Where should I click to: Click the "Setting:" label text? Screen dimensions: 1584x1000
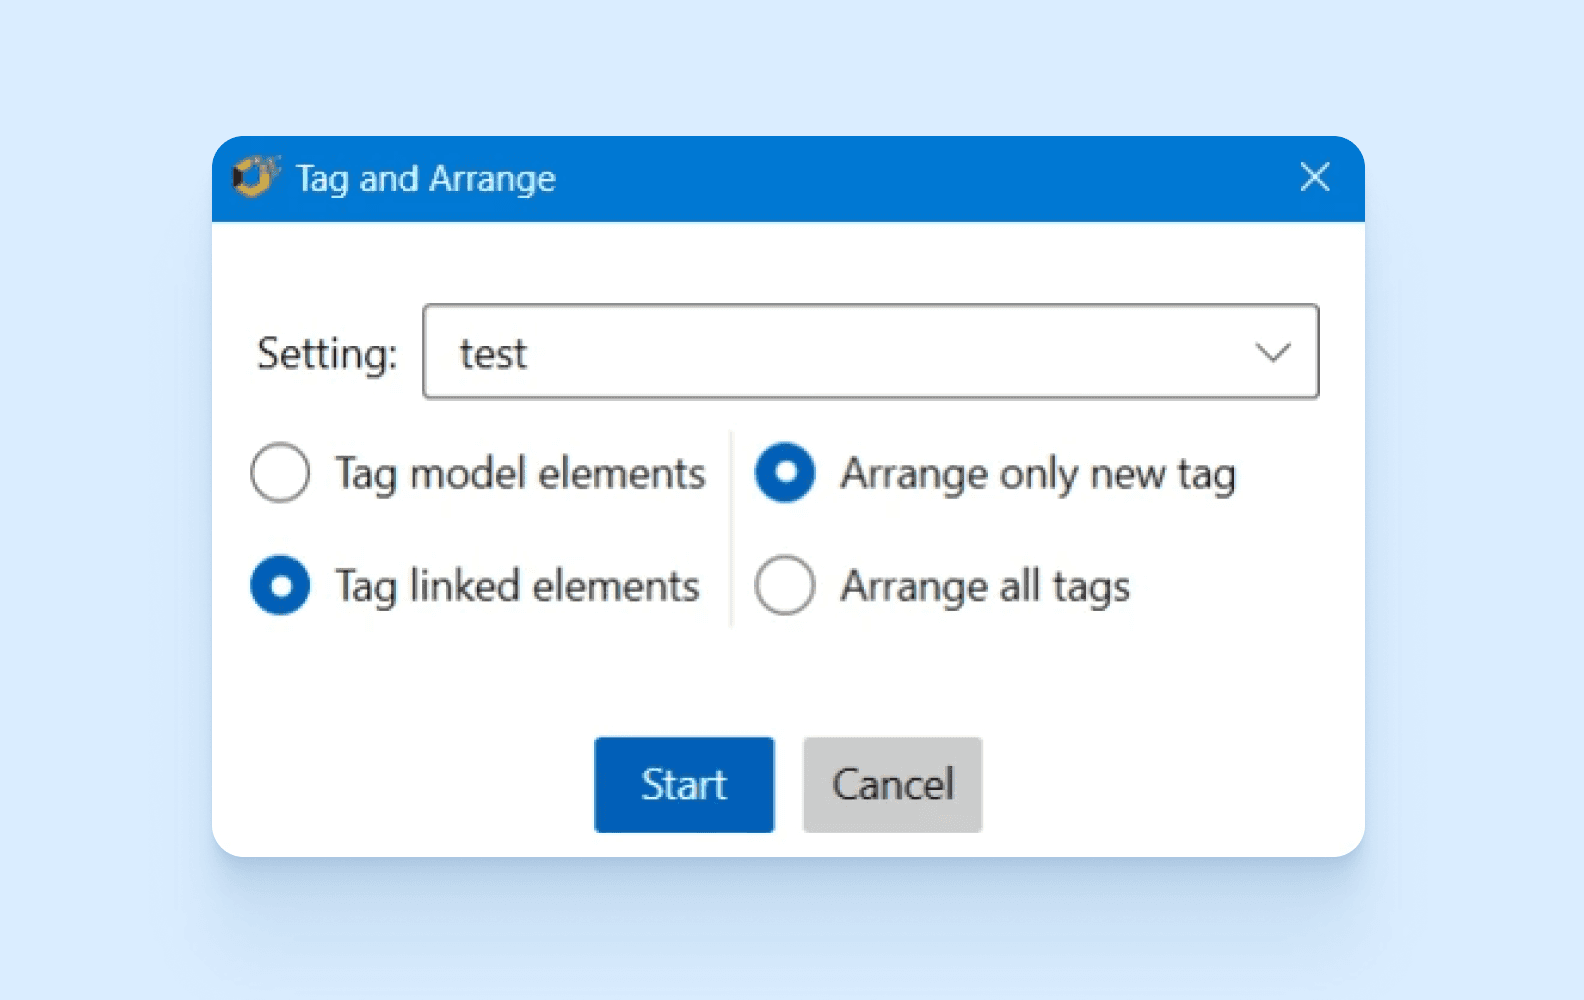[327, 354]
